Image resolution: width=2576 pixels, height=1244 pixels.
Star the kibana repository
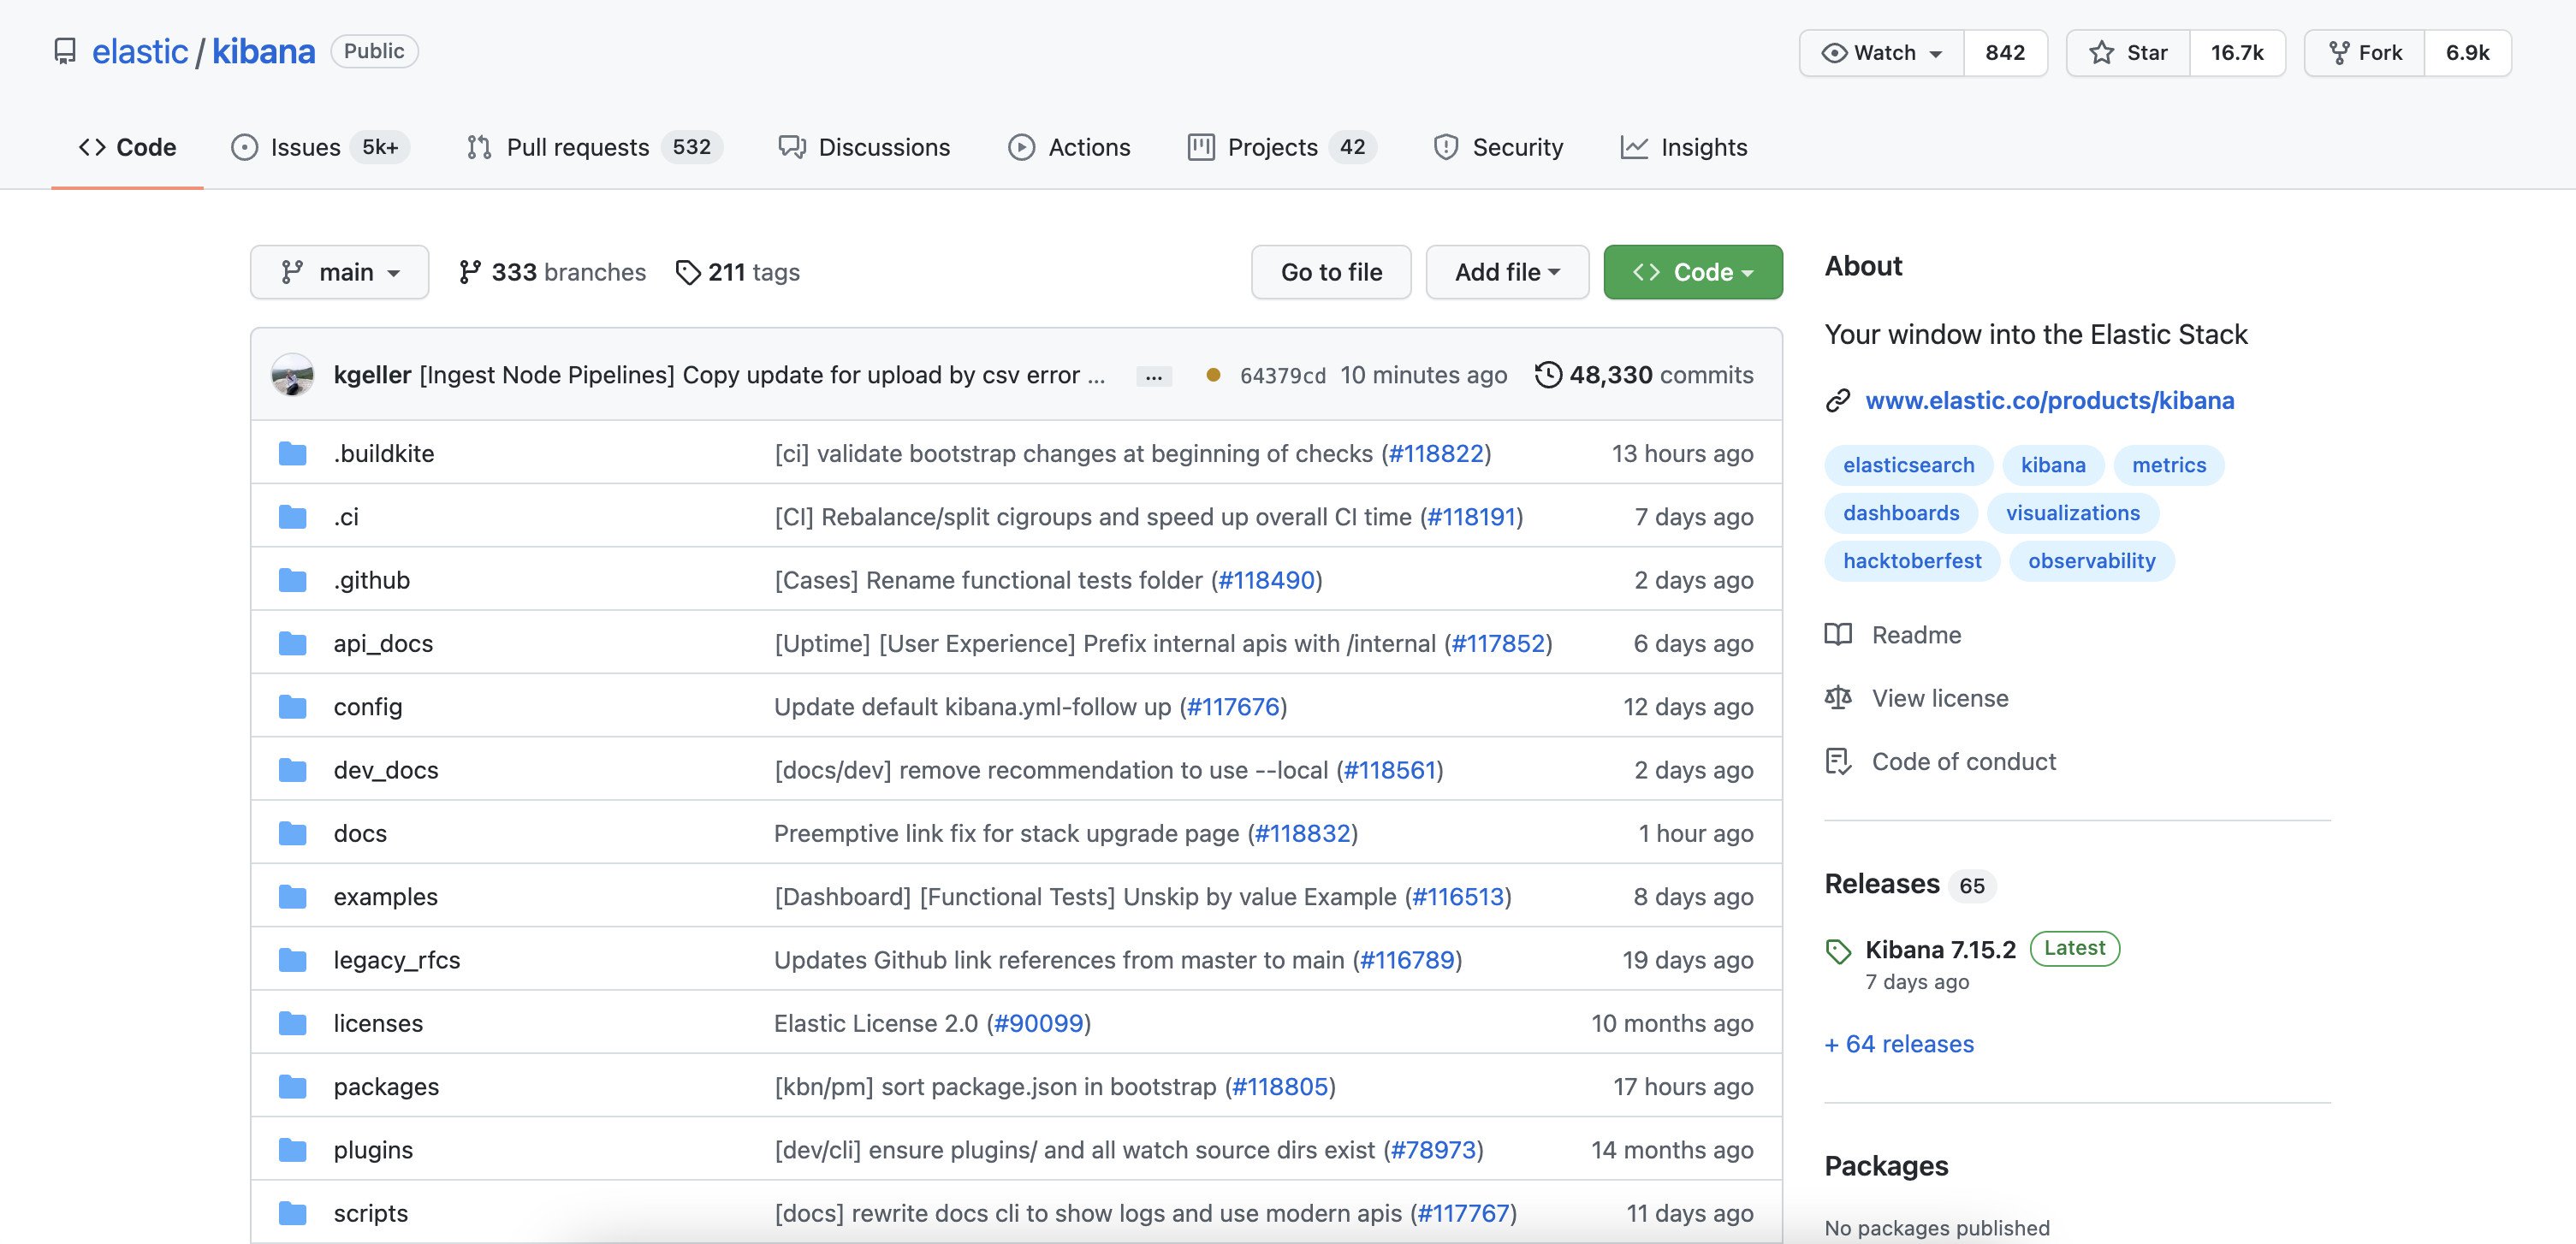pos(2128,53)
